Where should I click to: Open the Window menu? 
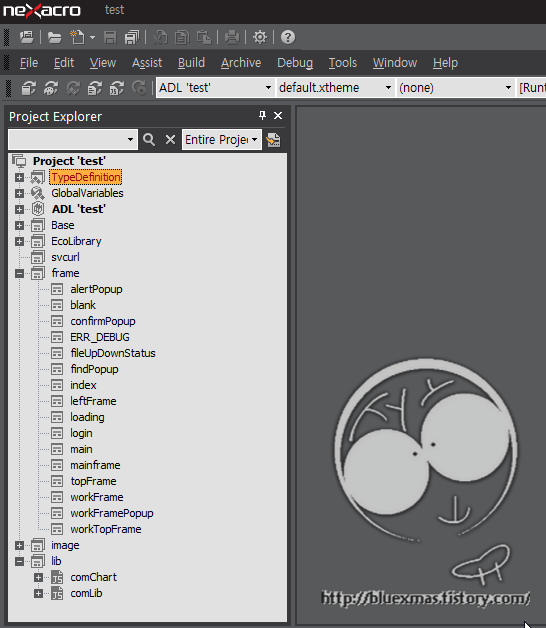point(395,63)
